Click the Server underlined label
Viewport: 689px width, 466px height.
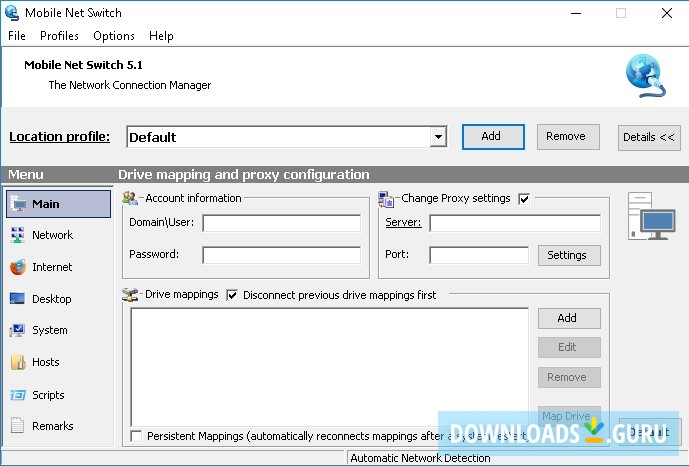(x=403, y=222)
